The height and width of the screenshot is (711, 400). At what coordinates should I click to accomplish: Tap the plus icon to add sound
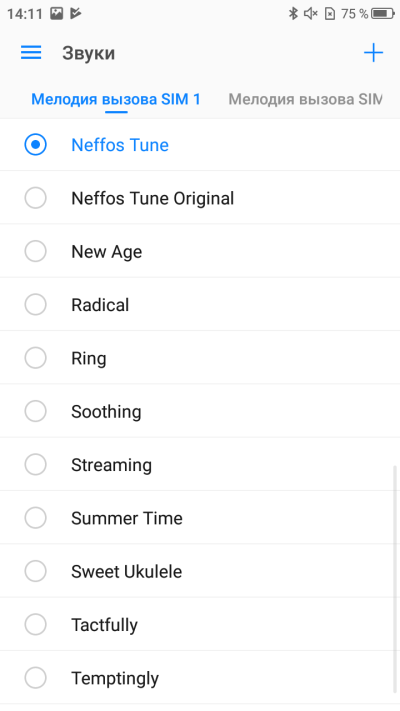tap(373, 53)
